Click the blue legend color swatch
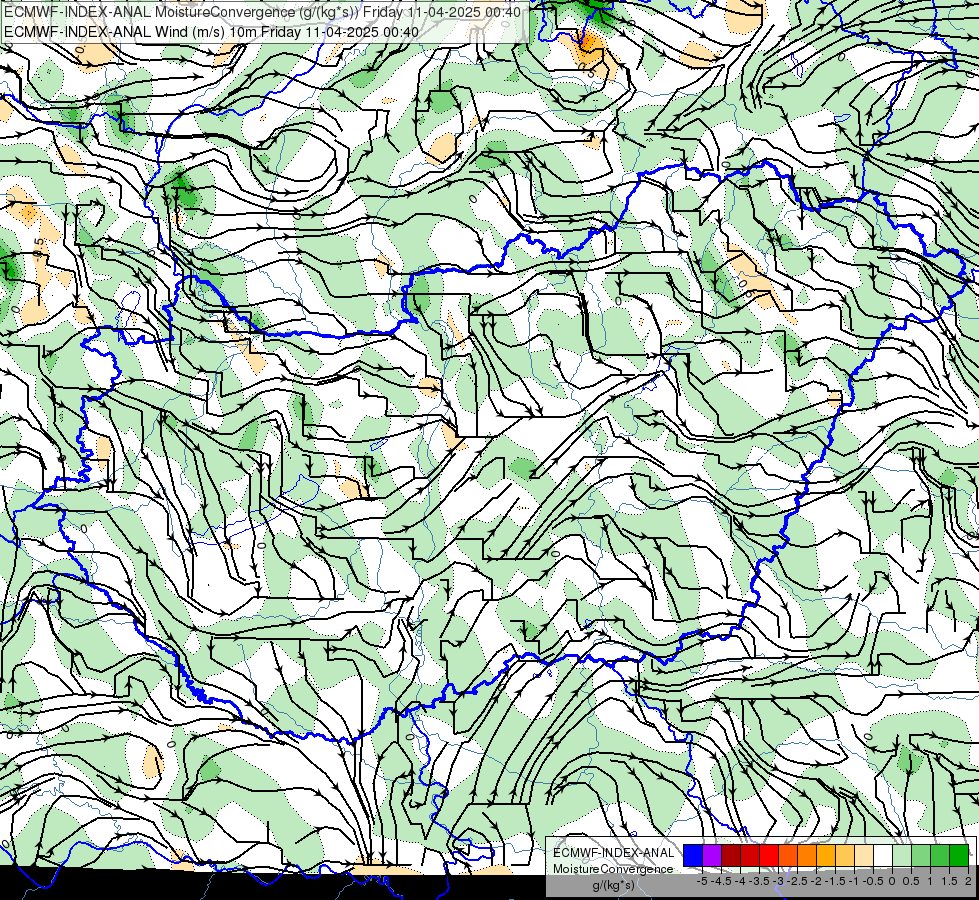The image size is (979, 900). point(693,855)
